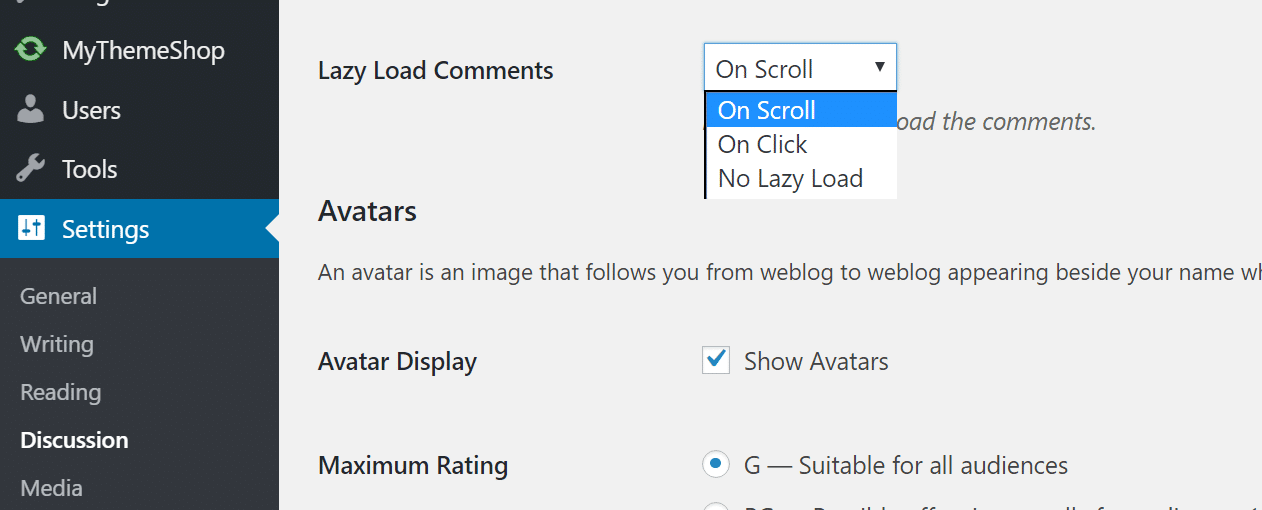This screenshot has height=510, width=1262.
Task: Click the MyThemeShop refresh arrows icon
Action: (x=31, y=50)
